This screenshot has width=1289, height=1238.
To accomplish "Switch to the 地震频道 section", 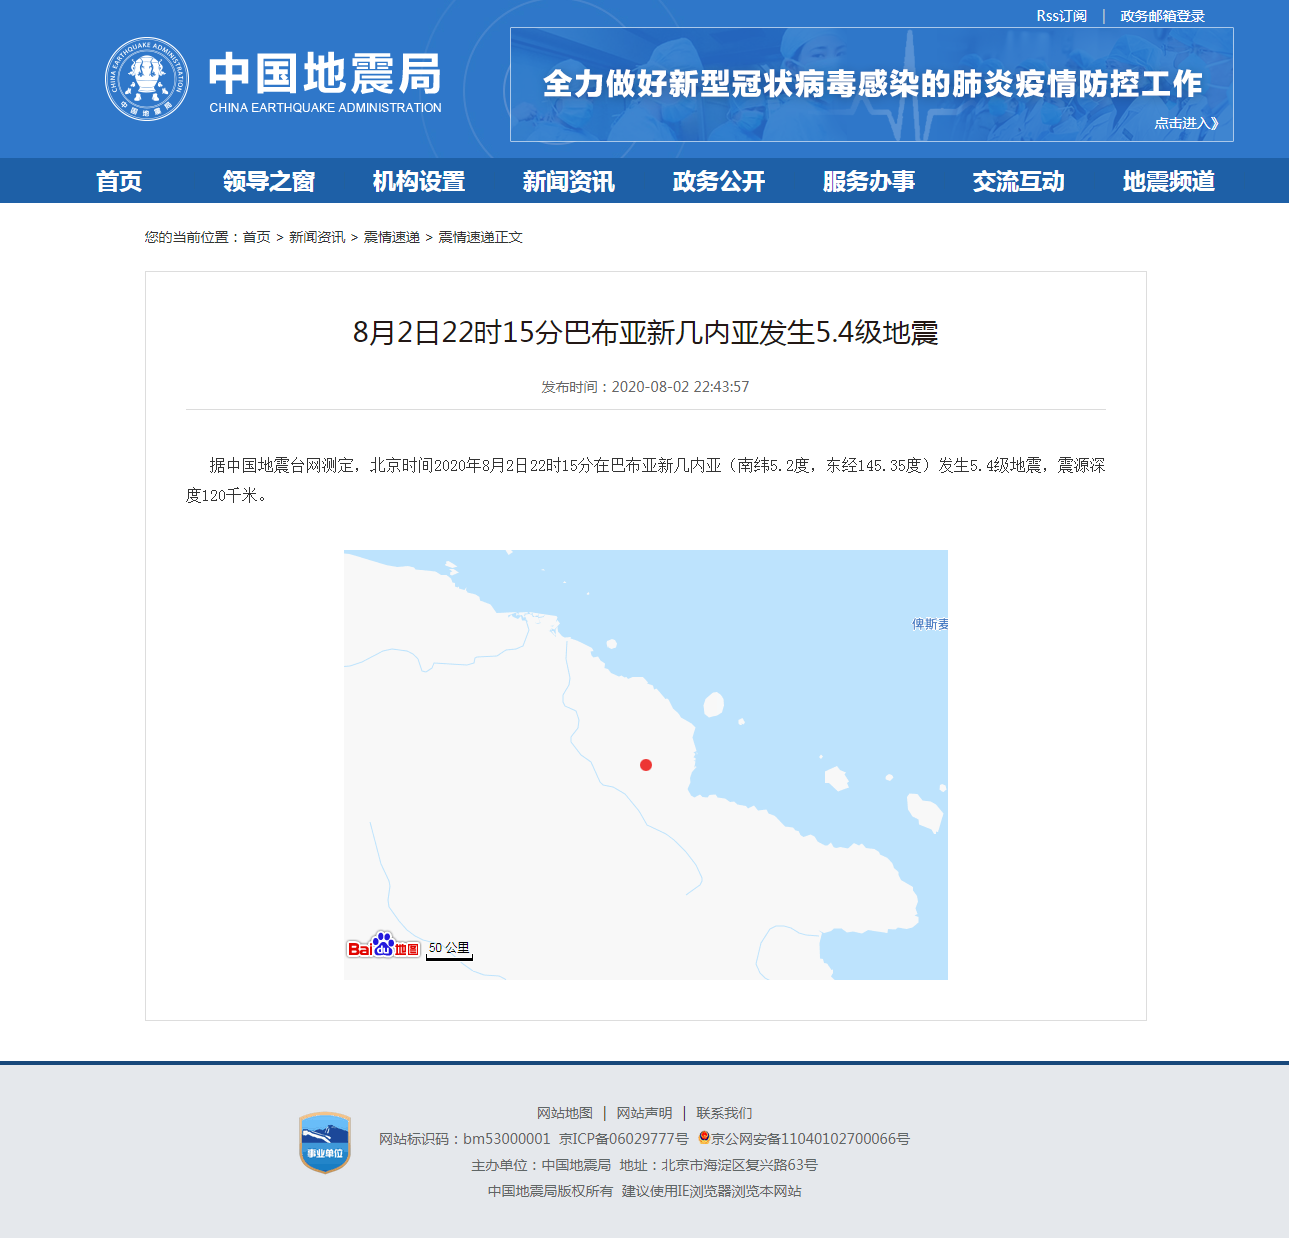I will click(x=1168, y=181).
